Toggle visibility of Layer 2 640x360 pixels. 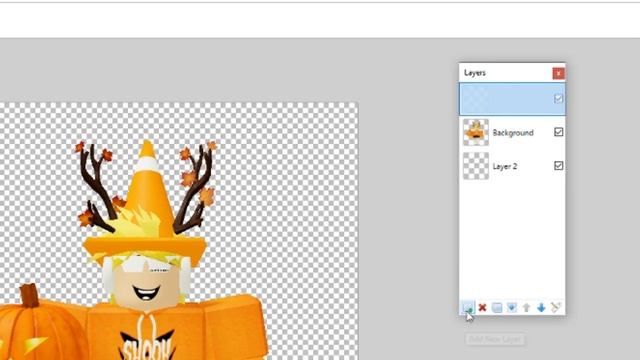pyautogui.click(x=558, y=165)
